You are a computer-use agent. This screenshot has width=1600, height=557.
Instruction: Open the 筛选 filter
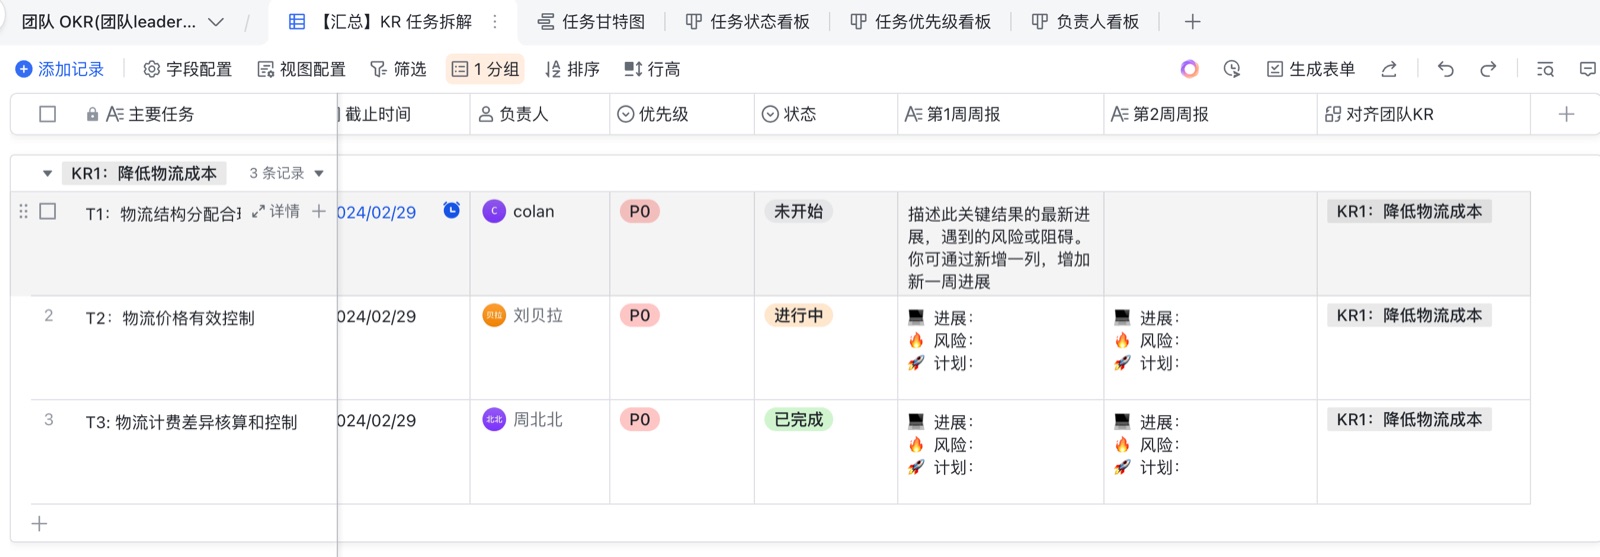pos(398,69)
